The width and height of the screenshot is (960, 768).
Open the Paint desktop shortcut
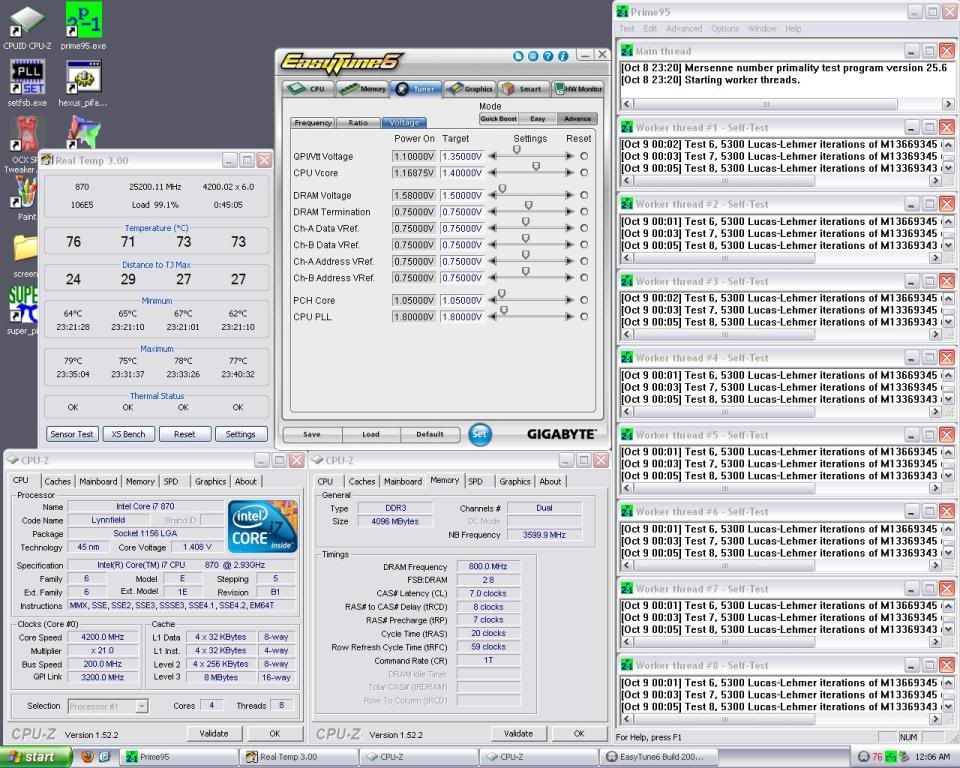(x=26, y=199)
